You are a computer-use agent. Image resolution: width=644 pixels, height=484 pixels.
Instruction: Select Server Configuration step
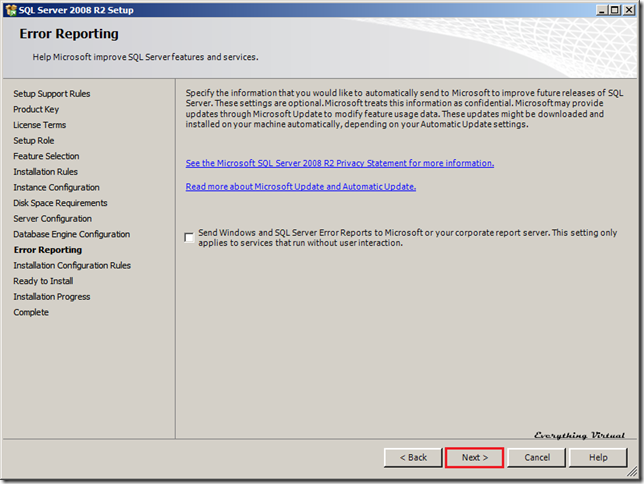53,219
